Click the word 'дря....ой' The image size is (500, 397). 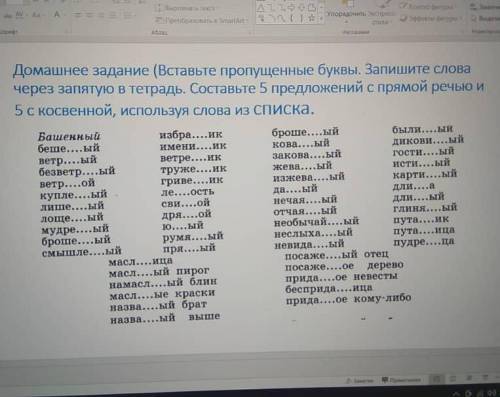[187, 214]
